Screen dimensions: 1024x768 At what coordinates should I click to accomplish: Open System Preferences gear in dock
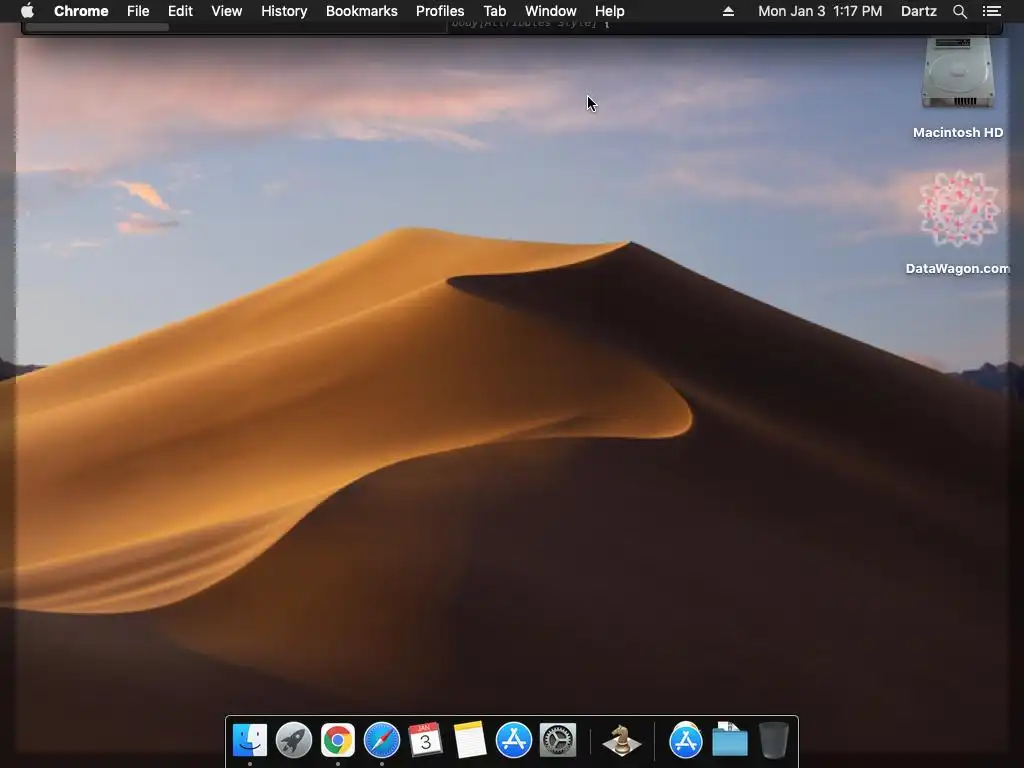click(x=558, y=740)
